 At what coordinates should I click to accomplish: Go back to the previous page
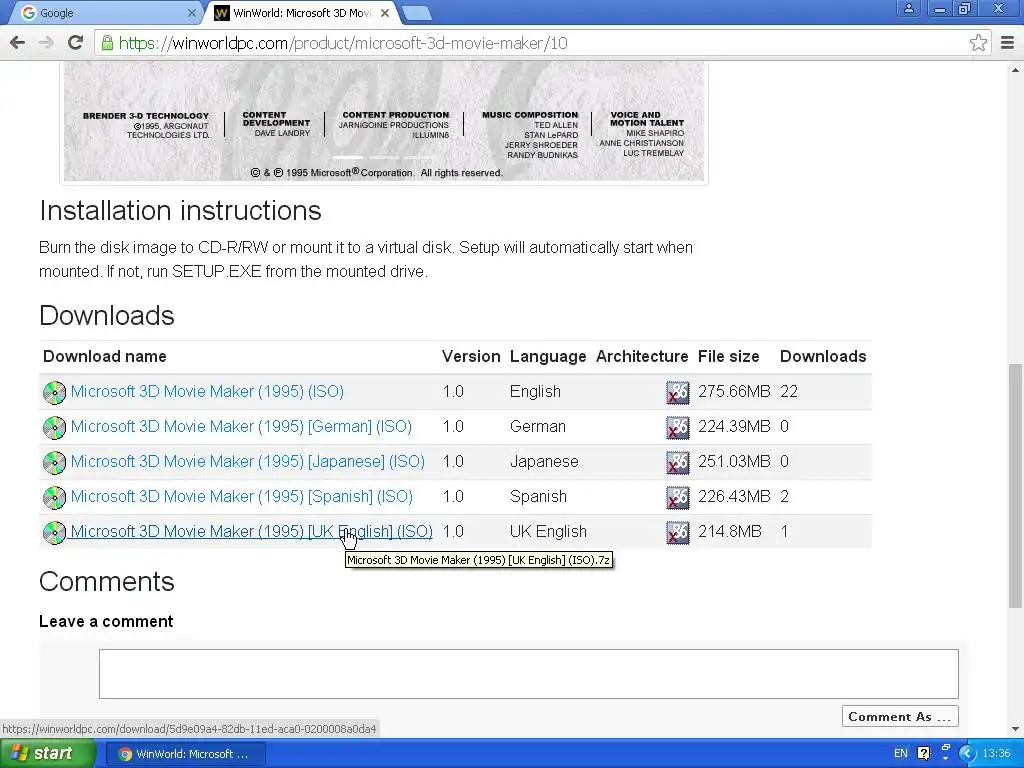click(x=18, y=43)
